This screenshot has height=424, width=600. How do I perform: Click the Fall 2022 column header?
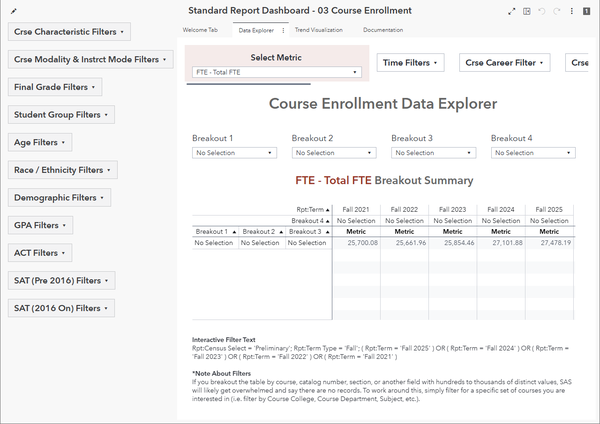tap(404, 210)
